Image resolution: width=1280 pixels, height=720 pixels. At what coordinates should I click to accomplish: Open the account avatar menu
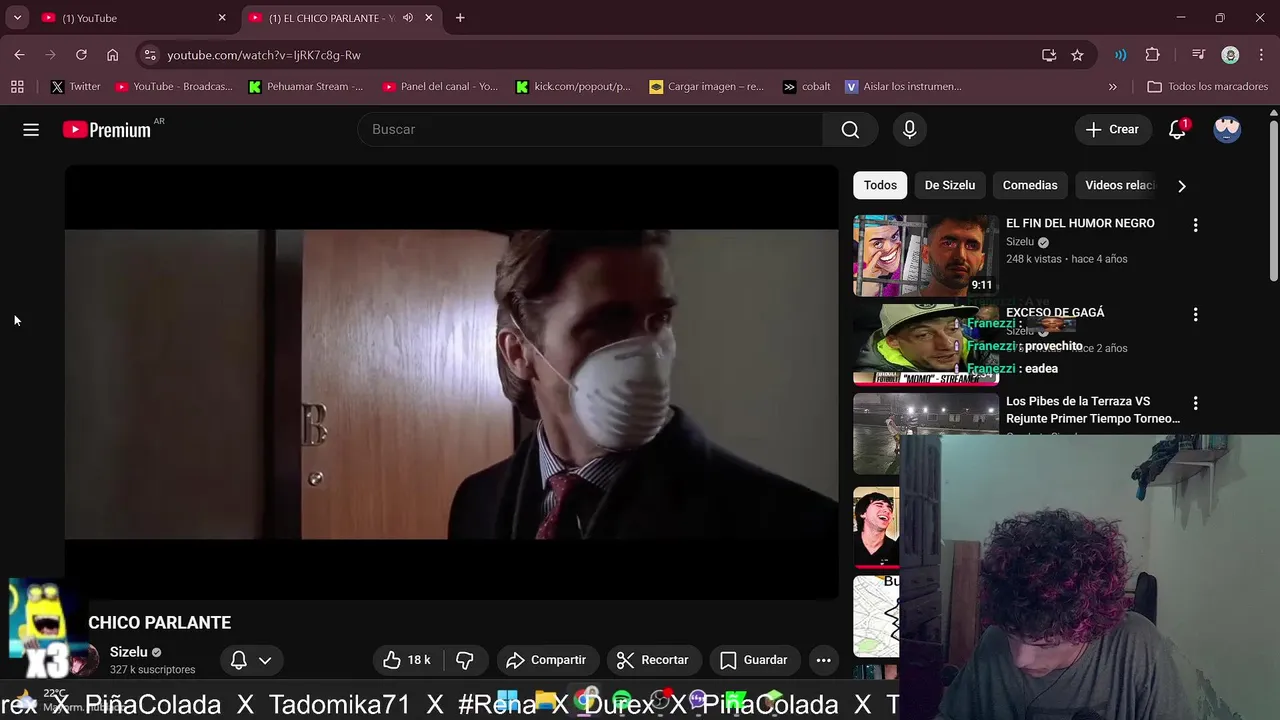tap(1227, 129)
